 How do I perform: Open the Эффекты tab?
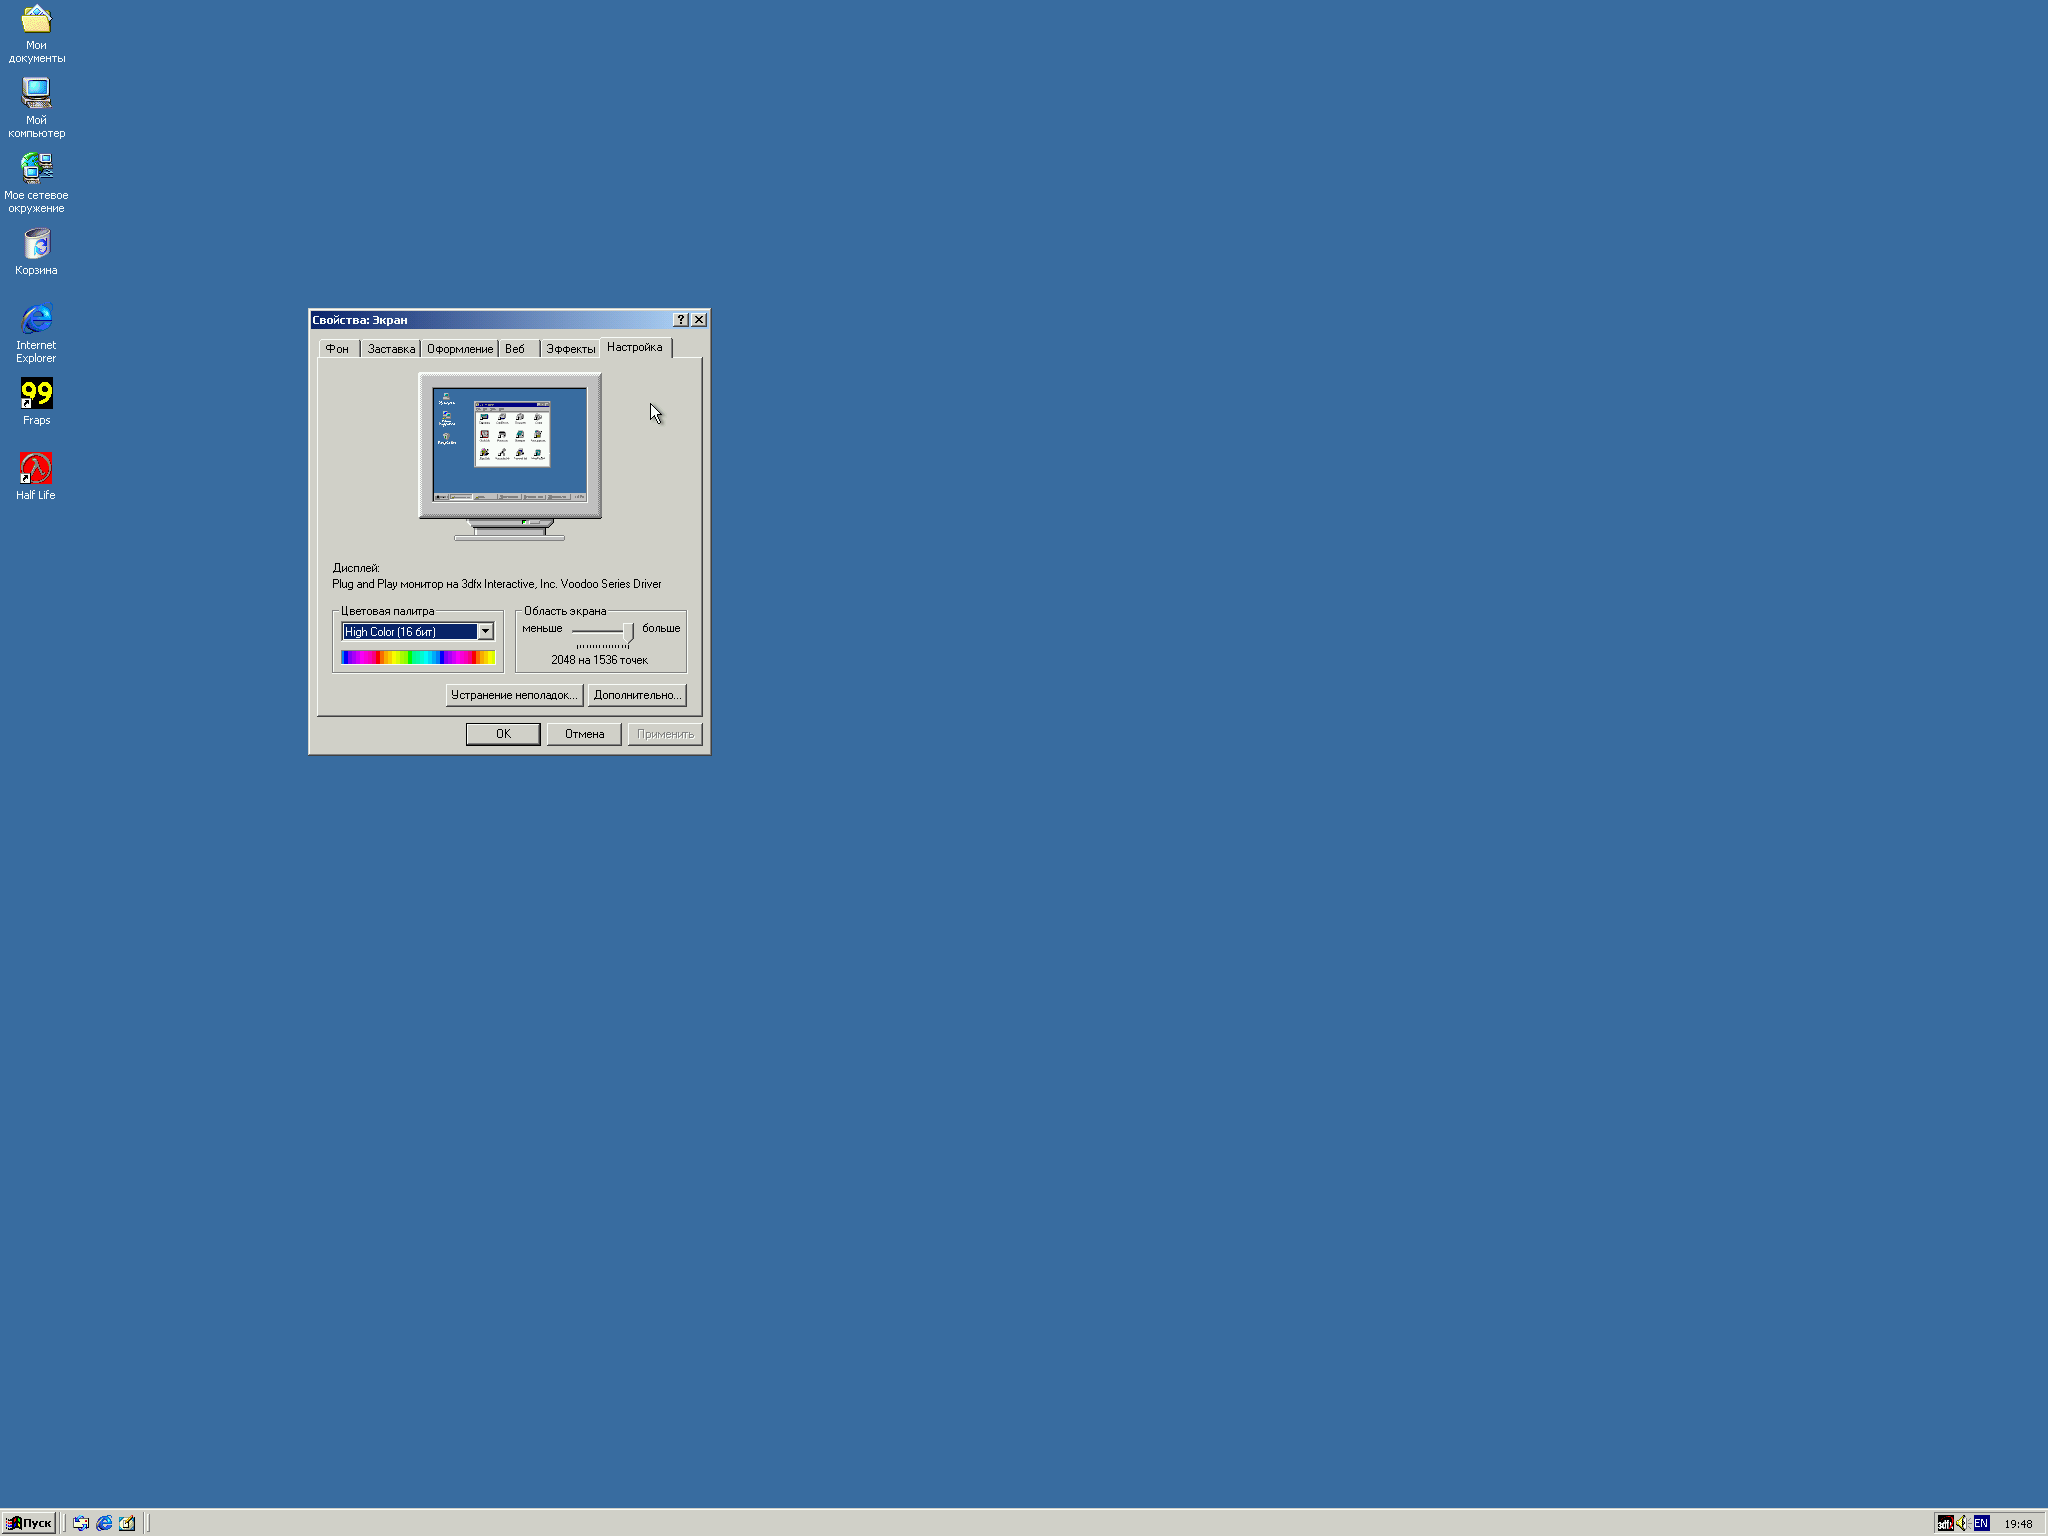[x=570, y=349]
